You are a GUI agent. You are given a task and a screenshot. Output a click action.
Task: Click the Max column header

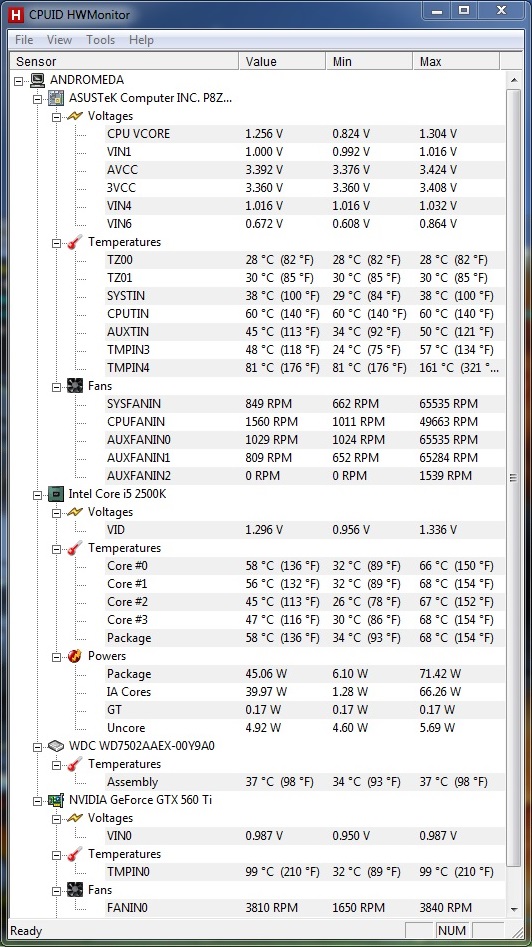(456, 62)
